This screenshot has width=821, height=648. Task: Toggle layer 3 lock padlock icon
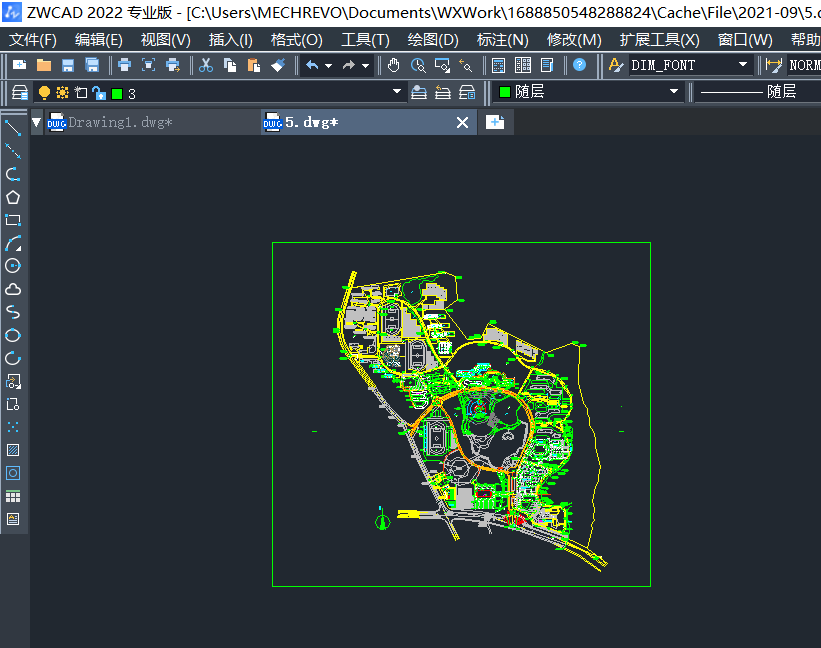(x=99, y=93)
